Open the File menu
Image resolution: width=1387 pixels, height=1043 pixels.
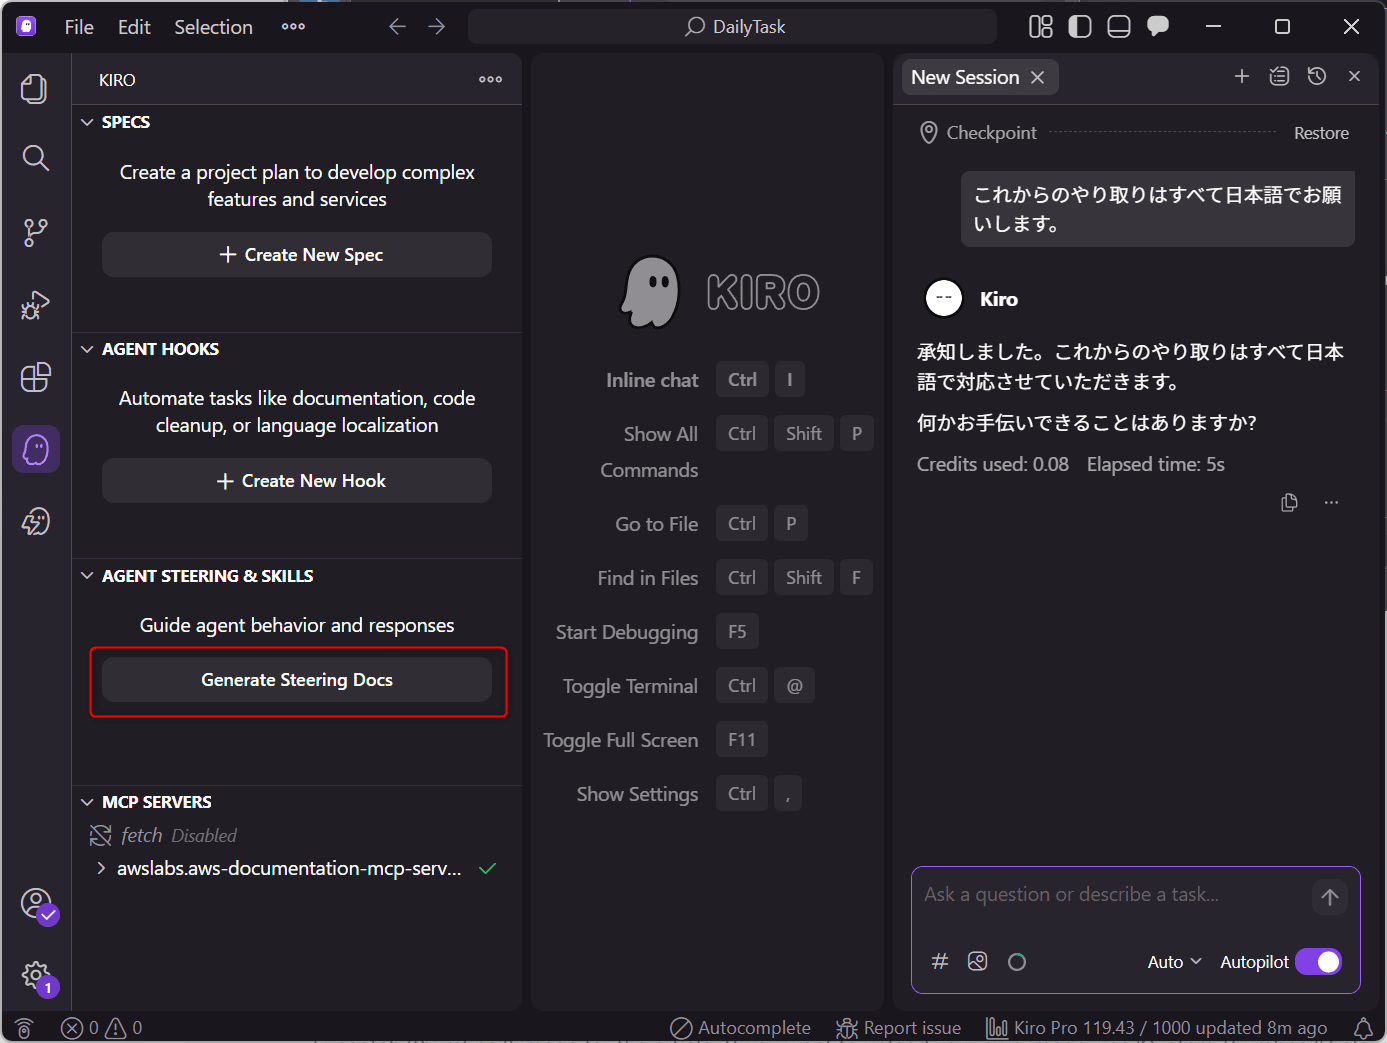[79, 27]
